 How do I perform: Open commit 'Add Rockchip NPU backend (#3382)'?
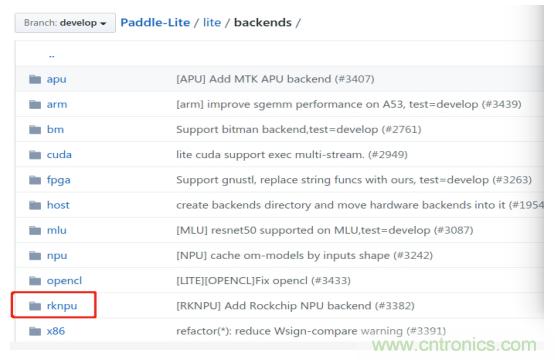point(295,305)
